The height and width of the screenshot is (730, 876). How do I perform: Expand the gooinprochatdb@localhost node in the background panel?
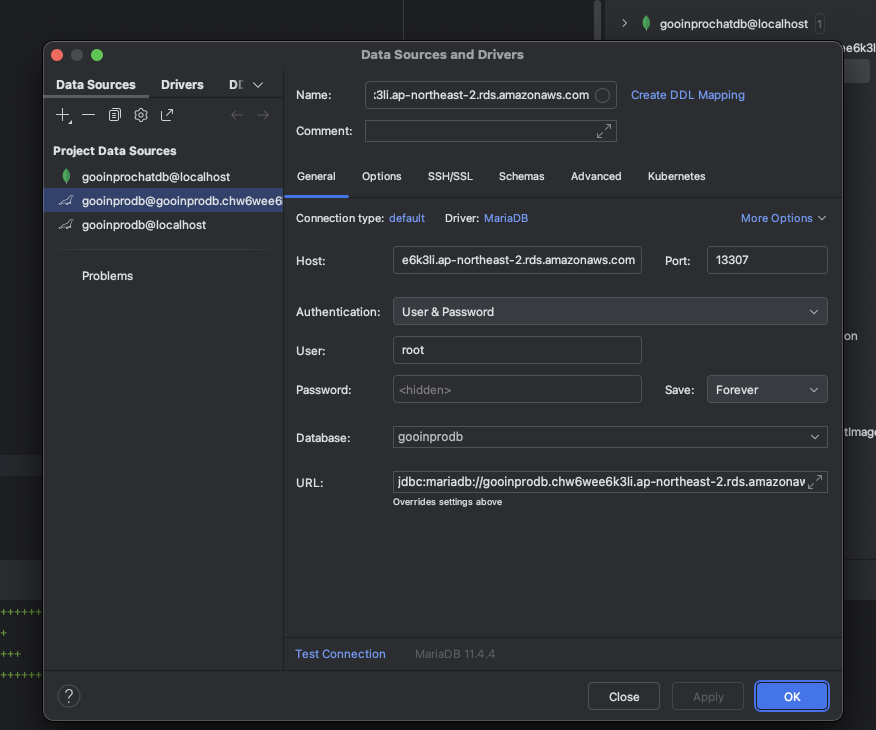625,23
